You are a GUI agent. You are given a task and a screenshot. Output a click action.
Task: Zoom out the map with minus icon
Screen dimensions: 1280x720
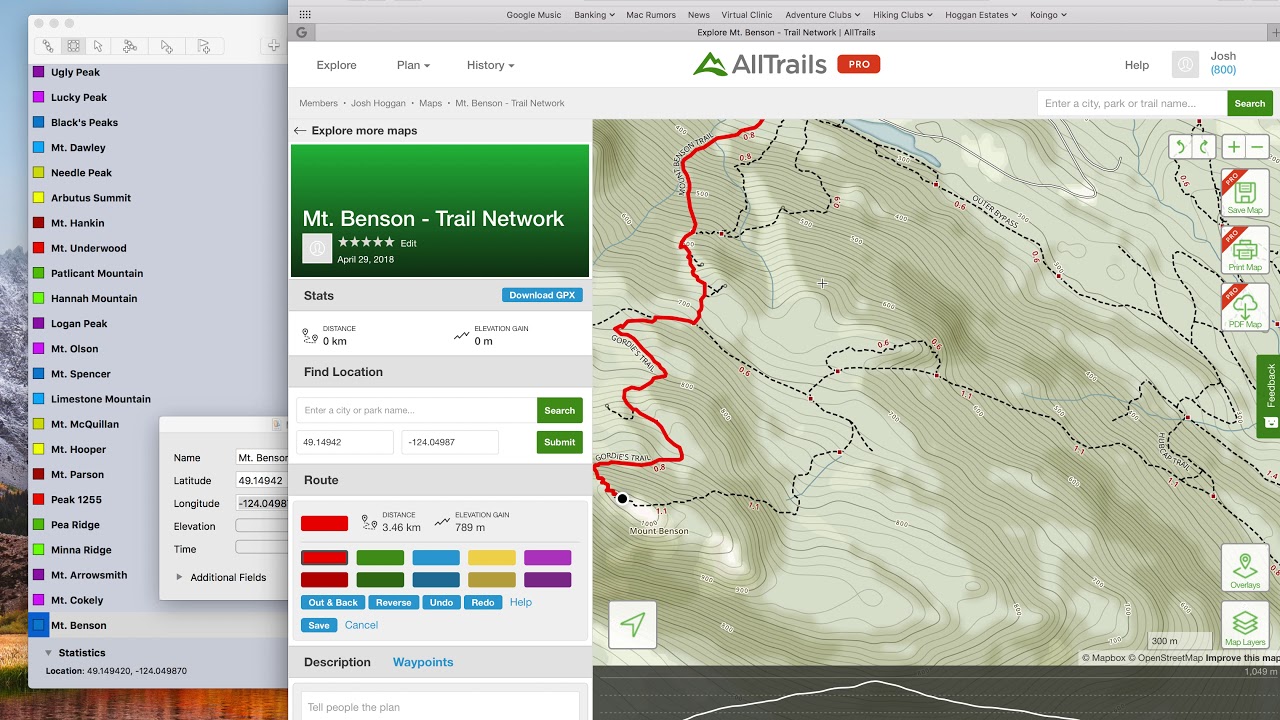coord(1258,147)
